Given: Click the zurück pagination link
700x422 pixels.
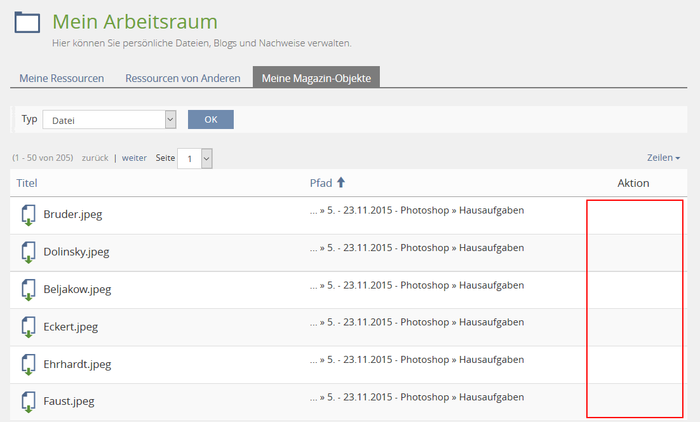Looking at the screenshot, I should (95, 158).
